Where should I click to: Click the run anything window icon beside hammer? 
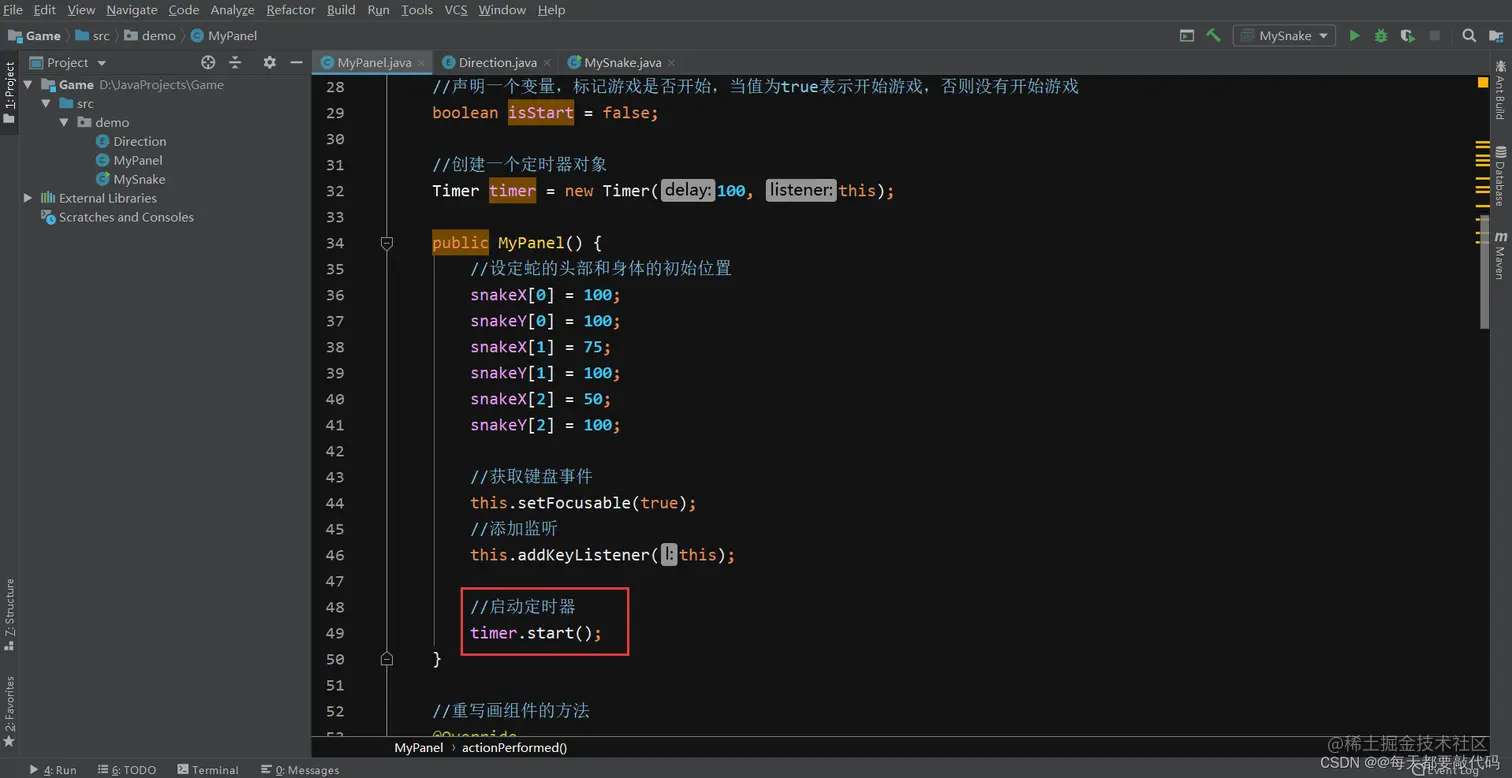(x=1187, y=35)
